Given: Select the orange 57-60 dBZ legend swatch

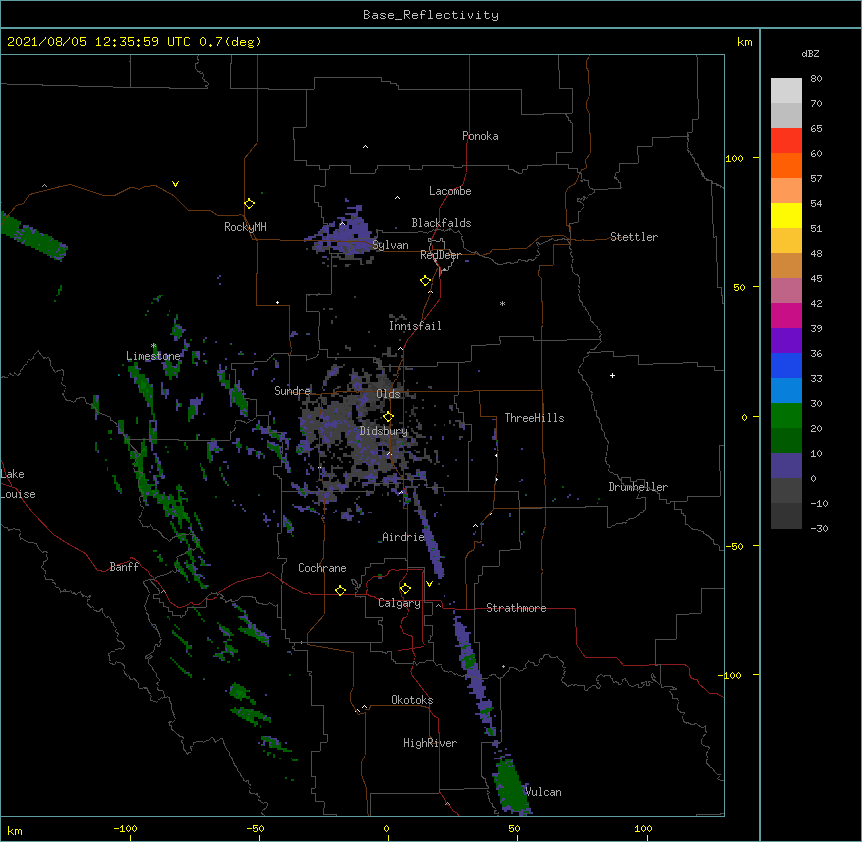Looking at the screenshot, I should 786,165.
